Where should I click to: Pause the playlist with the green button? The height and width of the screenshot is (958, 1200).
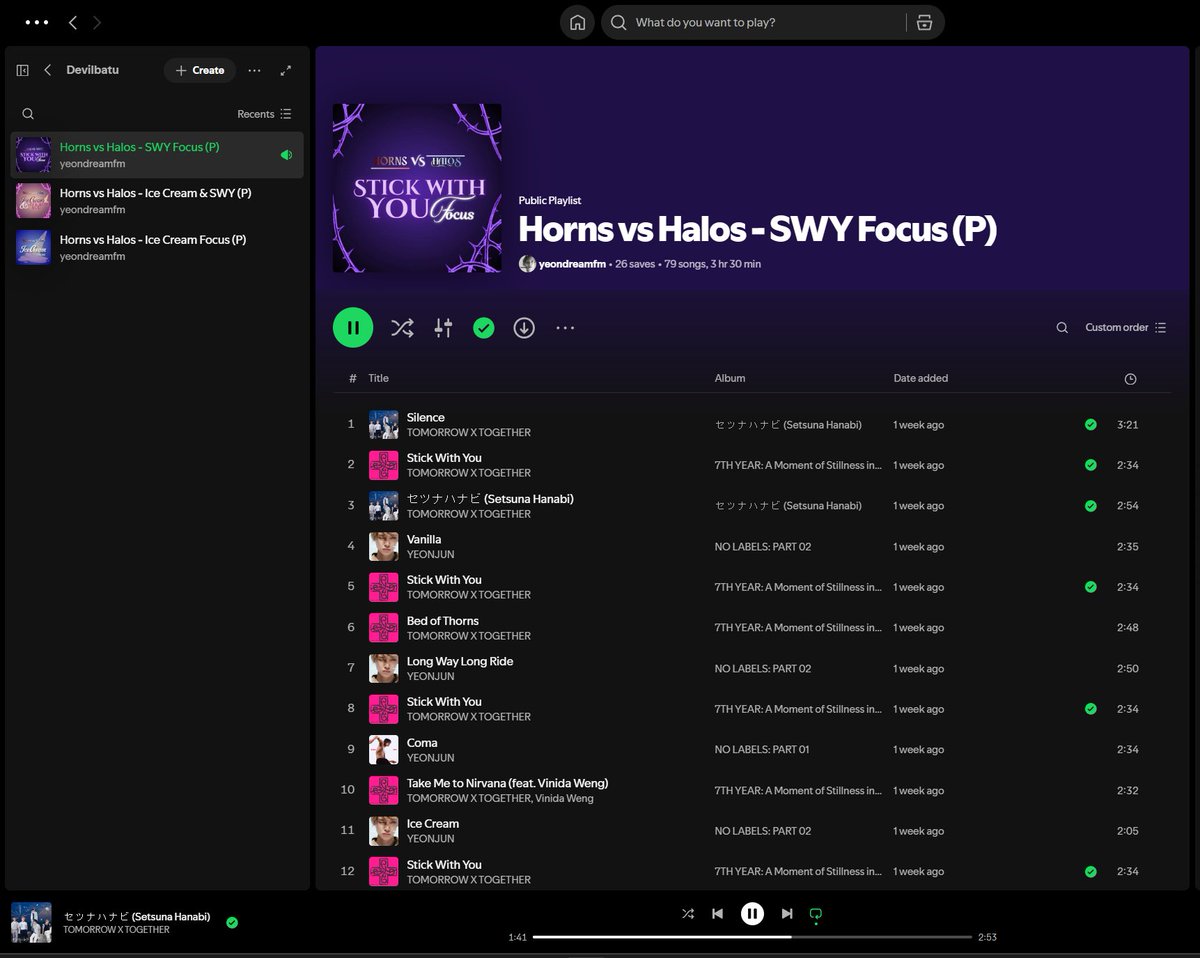353,327
